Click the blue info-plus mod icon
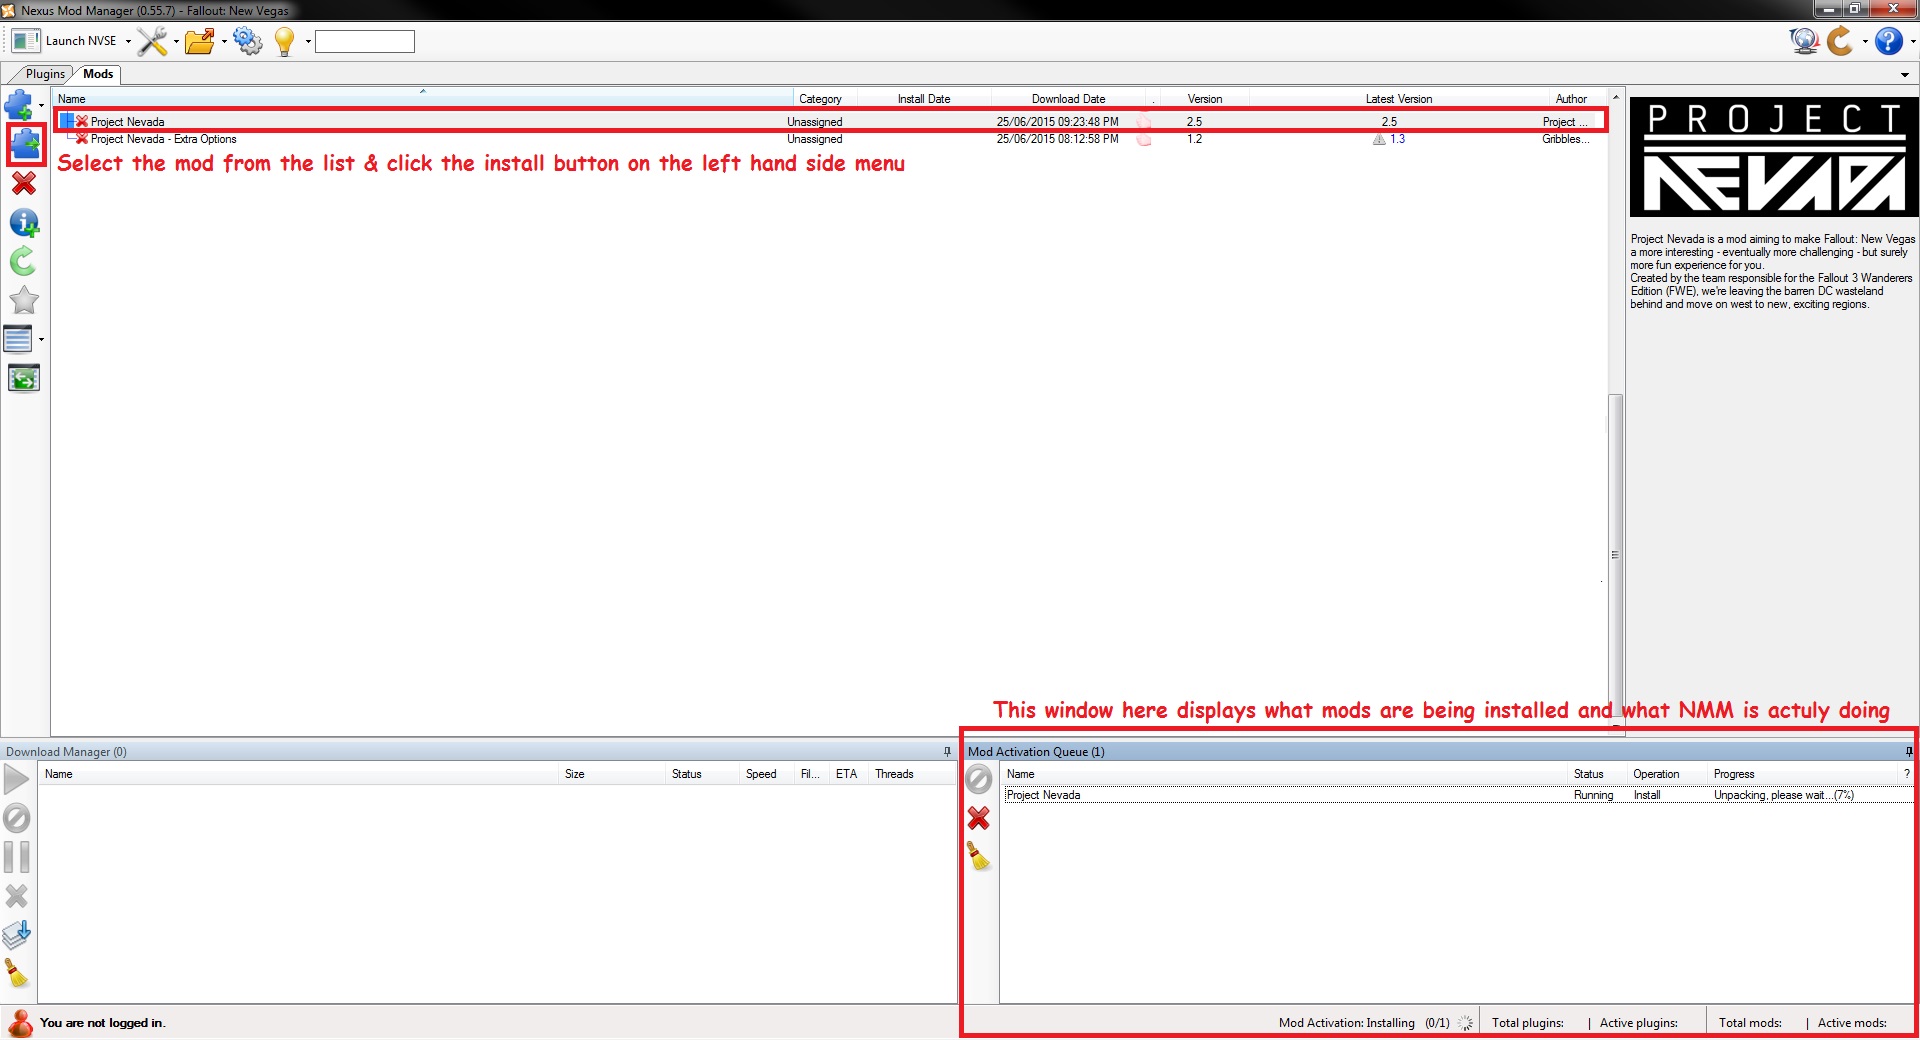Screen dimensions: 1920x1040 click(x=24, y=222)
